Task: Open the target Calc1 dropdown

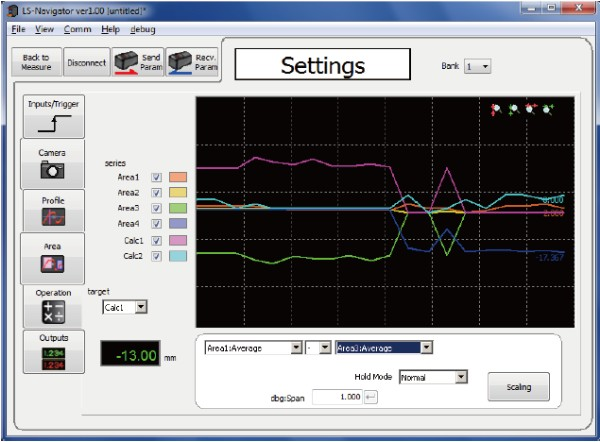Action: (125, 307)
